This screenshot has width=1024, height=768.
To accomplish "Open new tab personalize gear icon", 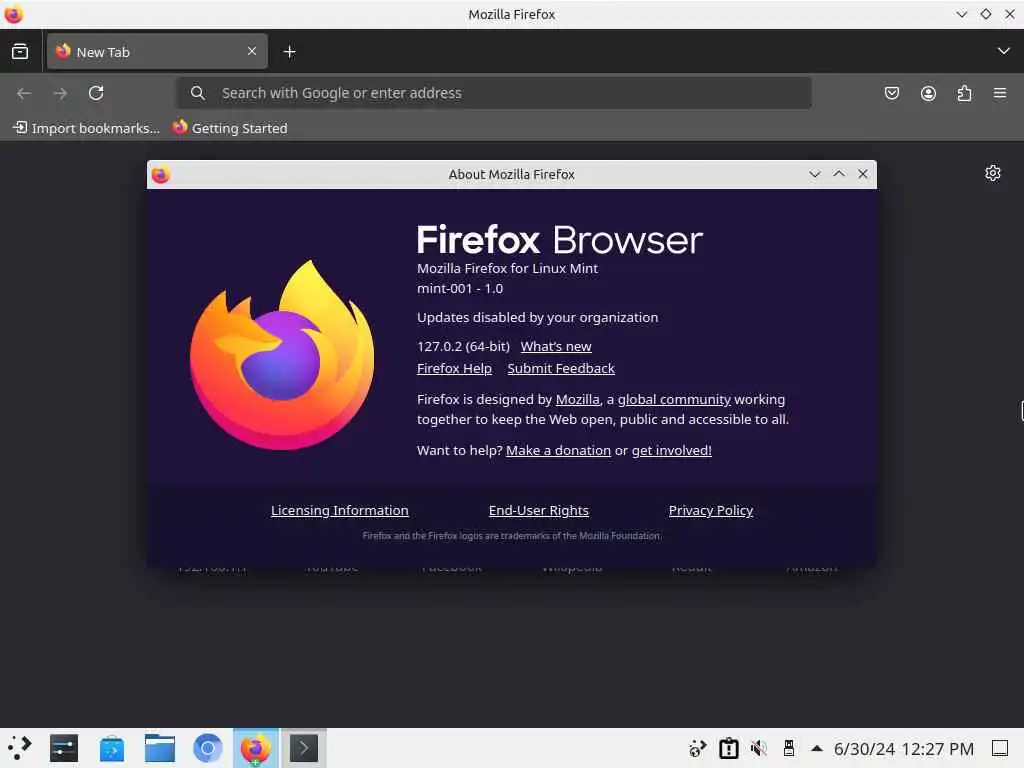I will (993, 173).
